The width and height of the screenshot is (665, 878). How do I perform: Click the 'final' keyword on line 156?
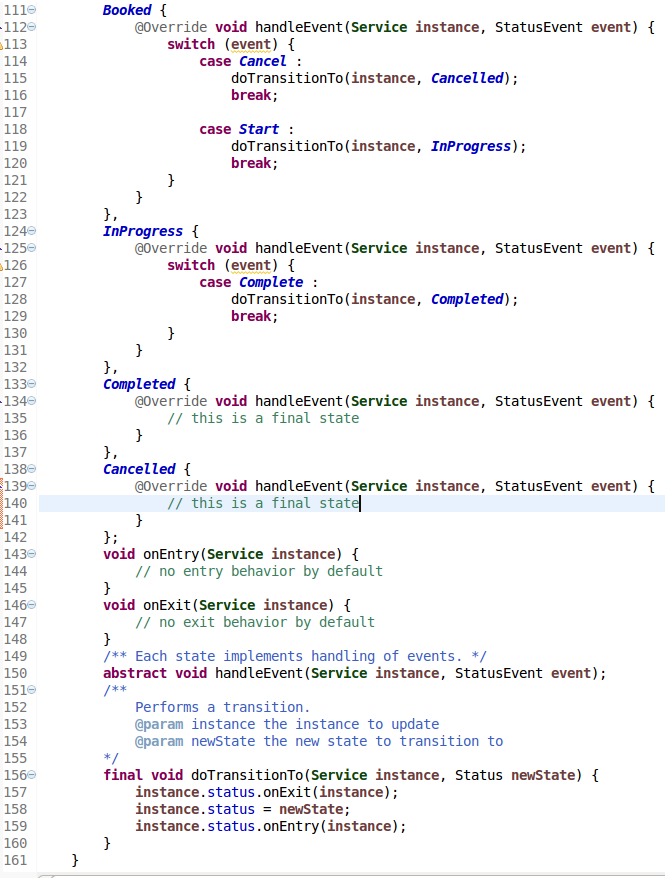123,775
